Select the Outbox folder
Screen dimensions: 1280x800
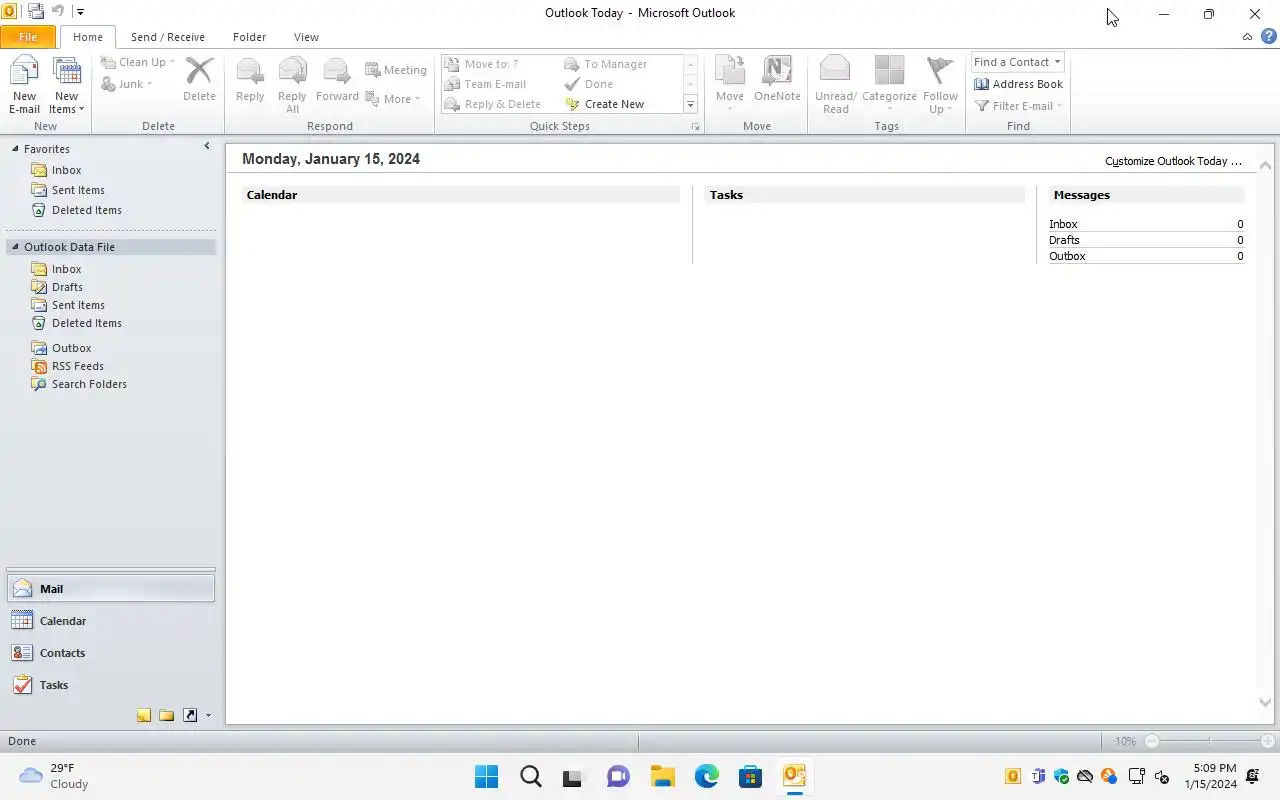[x=71, y=348]
